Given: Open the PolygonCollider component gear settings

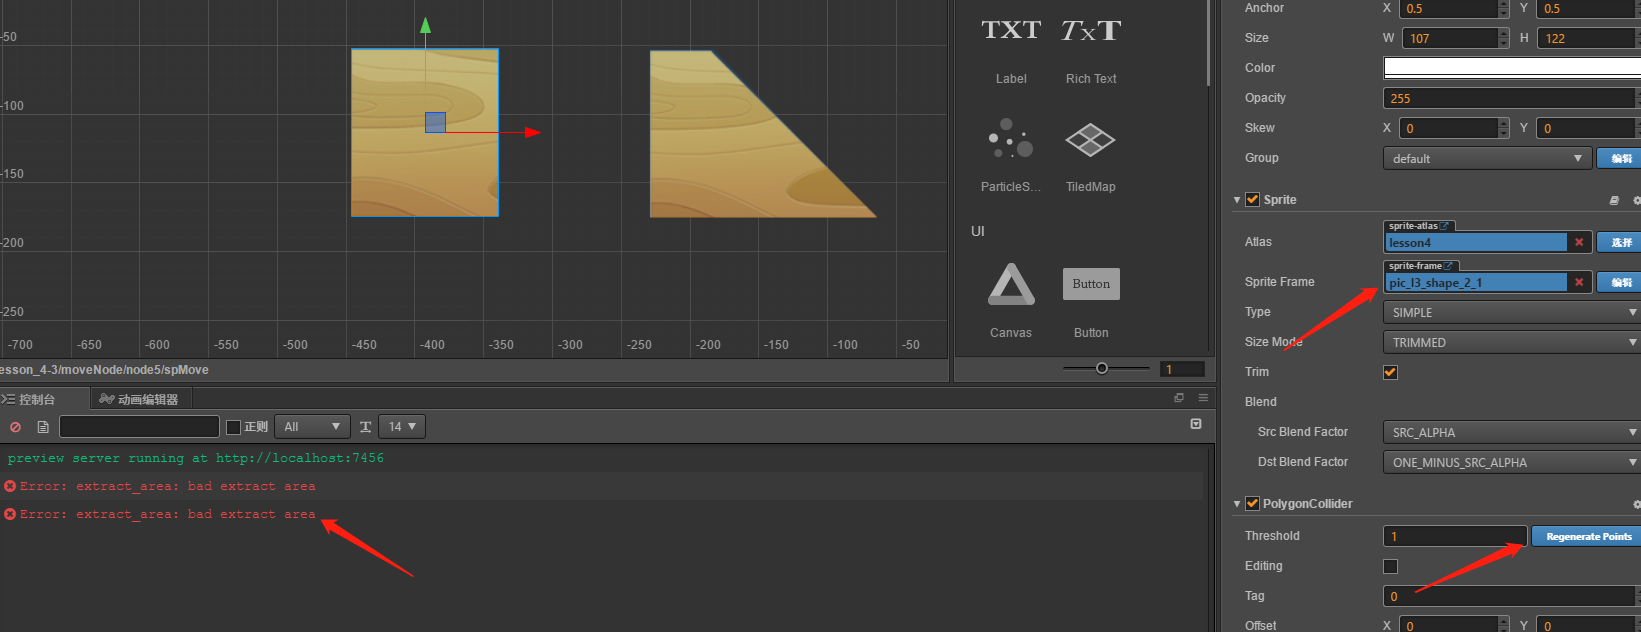Looking at the screenshot, I should (1636, 504).
